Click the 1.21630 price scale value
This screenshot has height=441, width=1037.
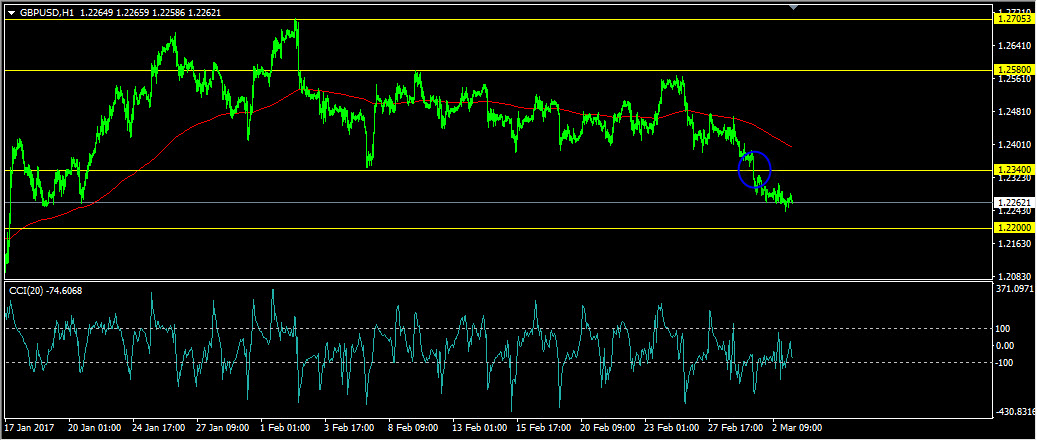coord(1015,244)
